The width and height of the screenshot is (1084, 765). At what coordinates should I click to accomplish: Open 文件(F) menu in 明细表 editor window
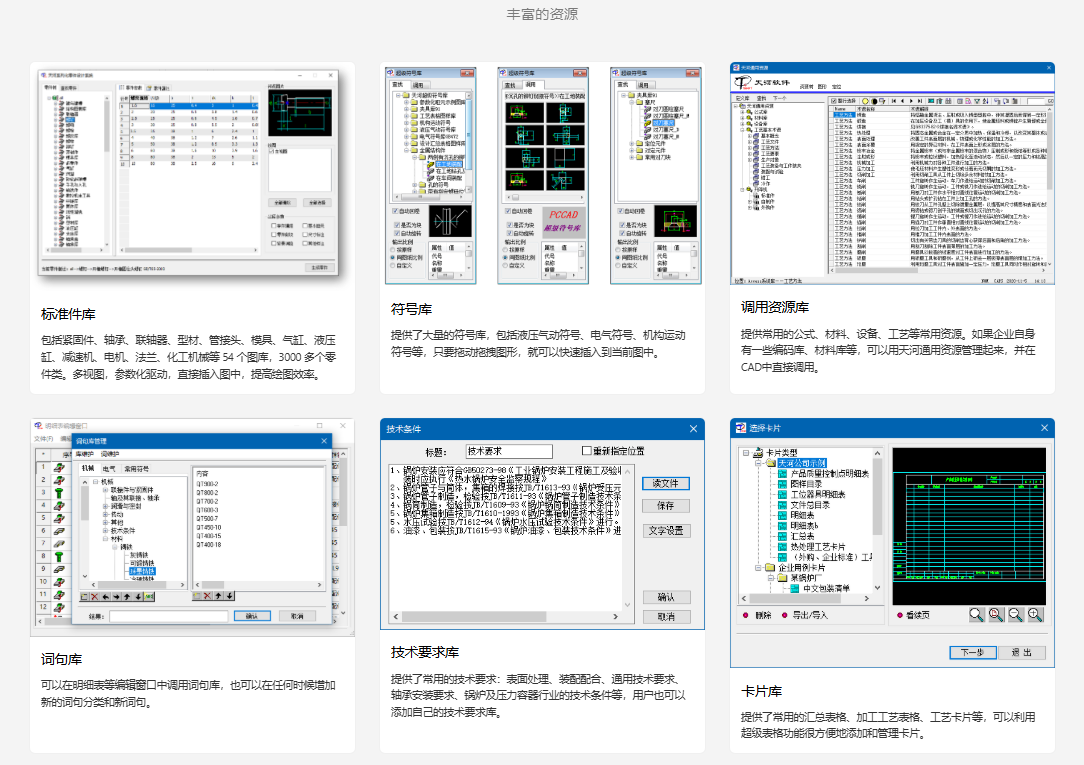44,439
